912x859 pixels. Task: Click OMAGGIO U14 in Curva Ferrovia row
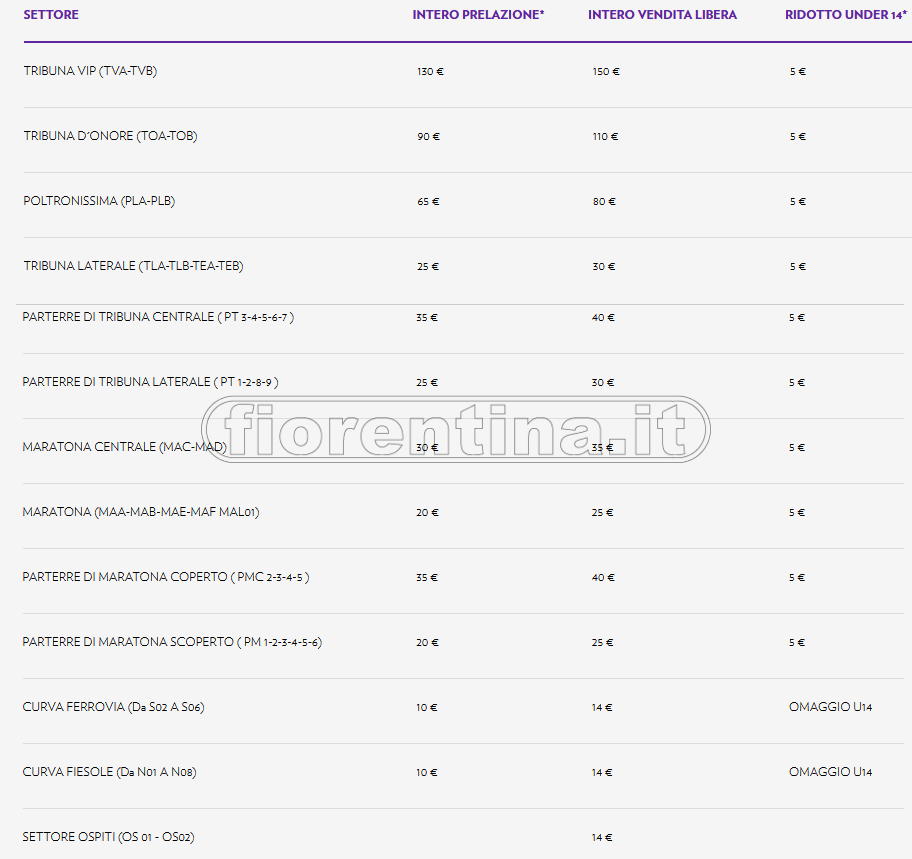coord(831,707)
